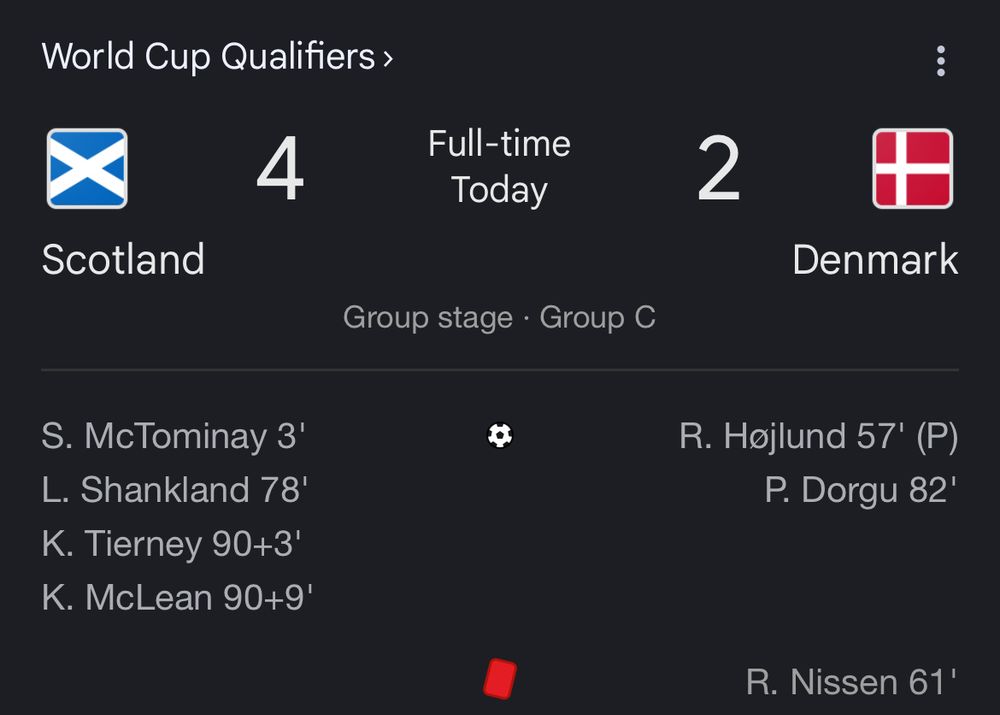
Task: Open the World Cup Qualifiers link
Action: coord(208,56)
